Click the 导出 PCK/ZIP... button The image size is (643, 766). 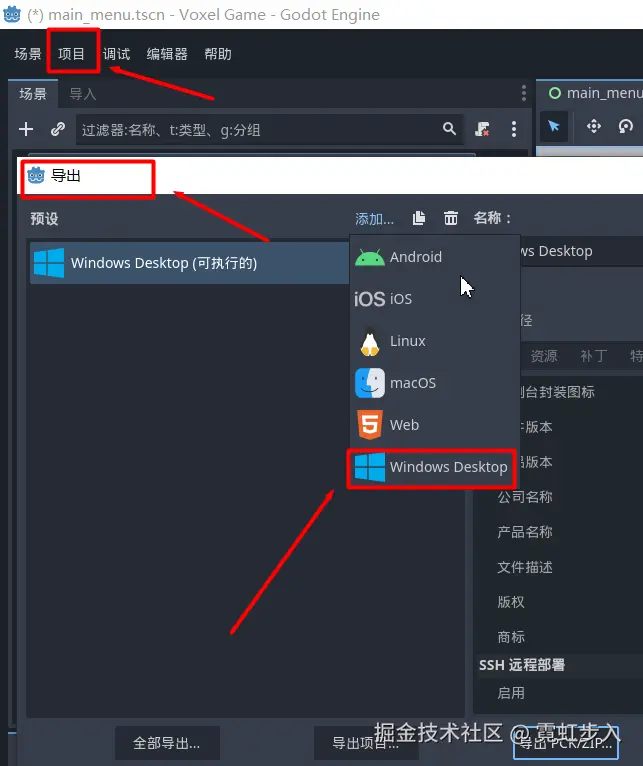point(566,743)
